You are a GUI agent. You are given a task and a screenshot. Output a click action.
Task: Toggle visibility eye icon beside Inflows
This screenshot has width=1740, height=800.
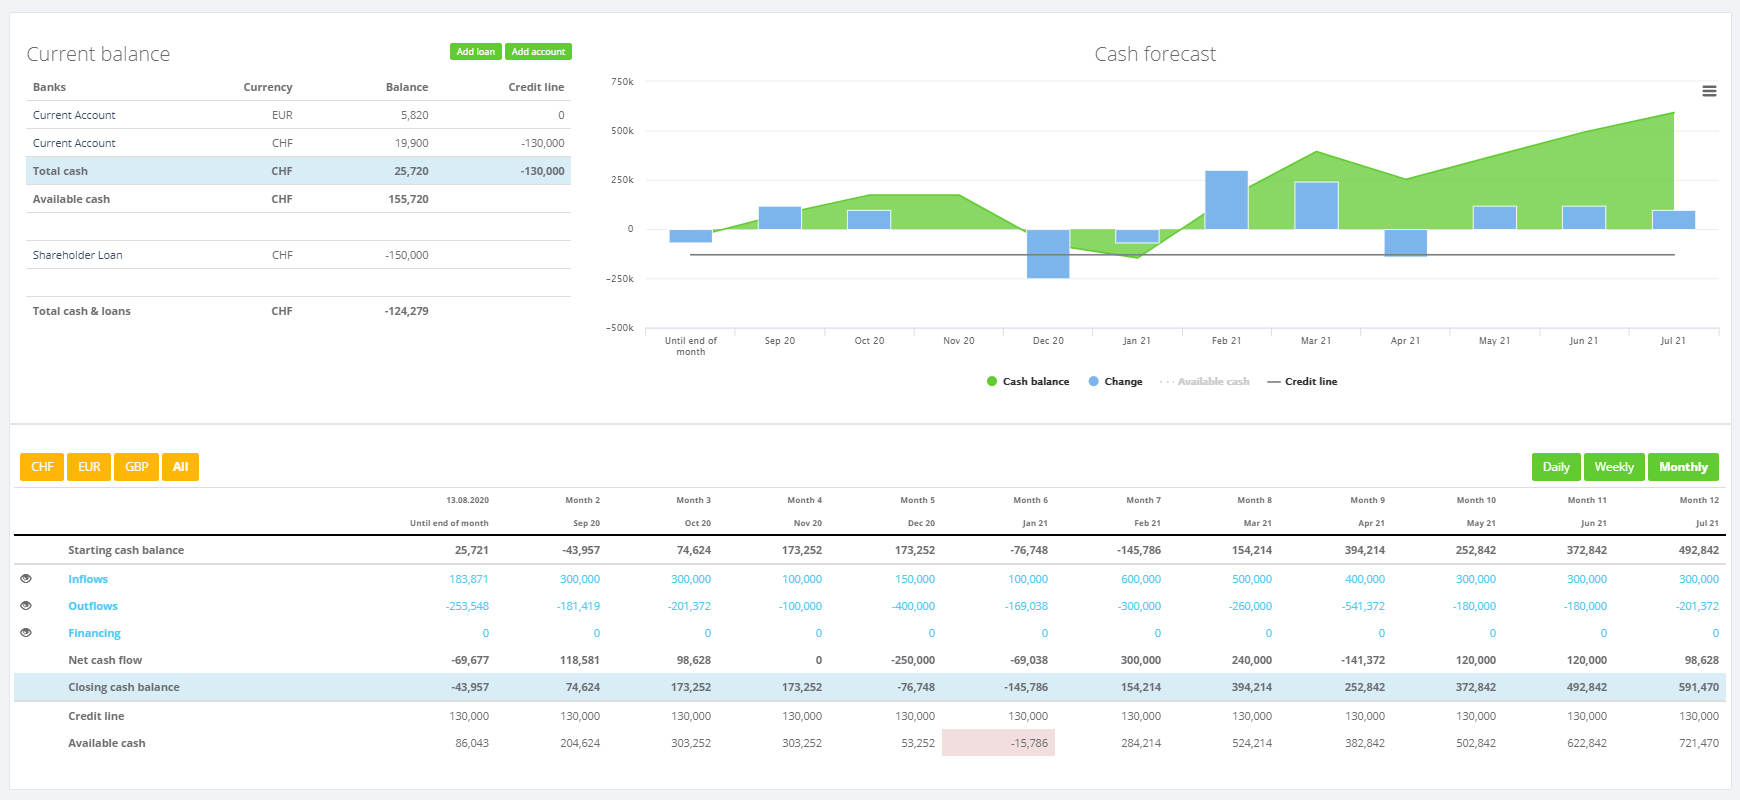[26, 579]
